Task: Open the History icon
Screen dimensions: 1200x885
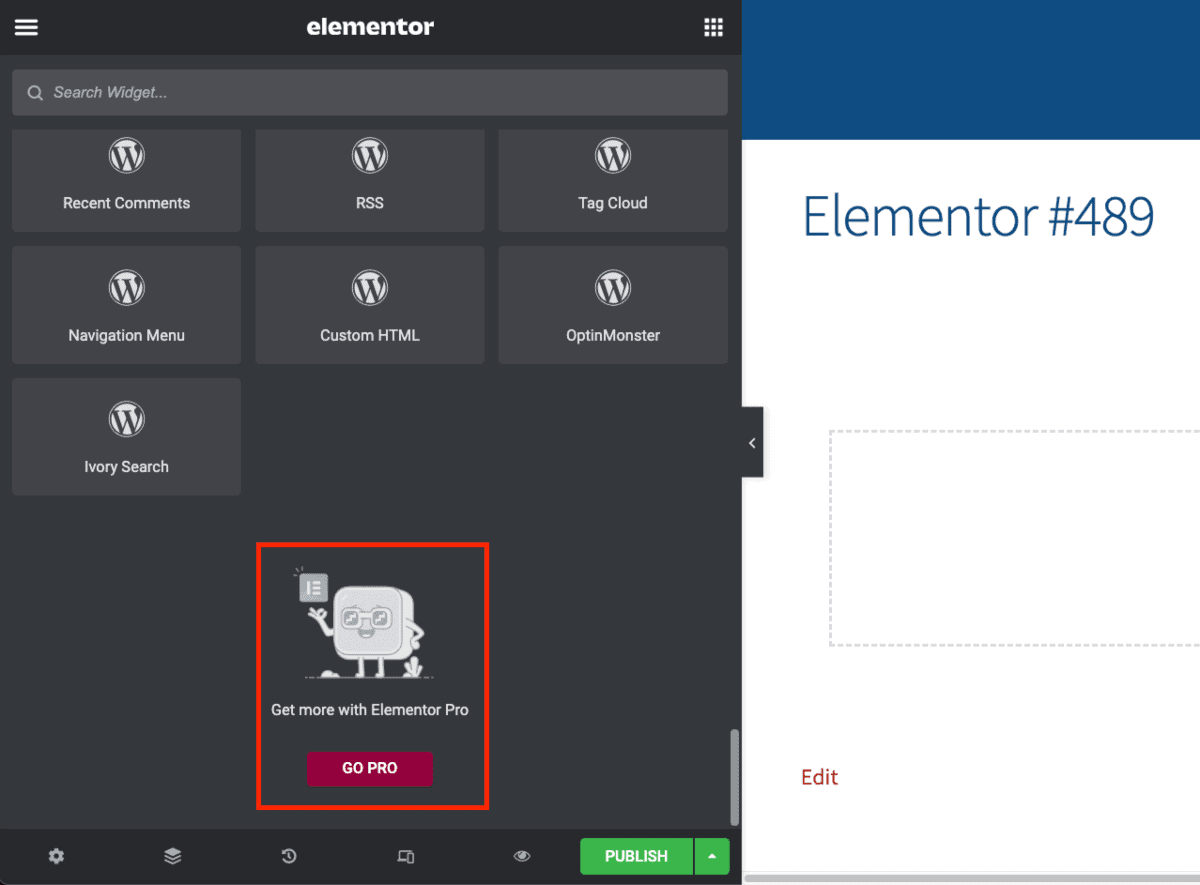Action: pos(289,856)
